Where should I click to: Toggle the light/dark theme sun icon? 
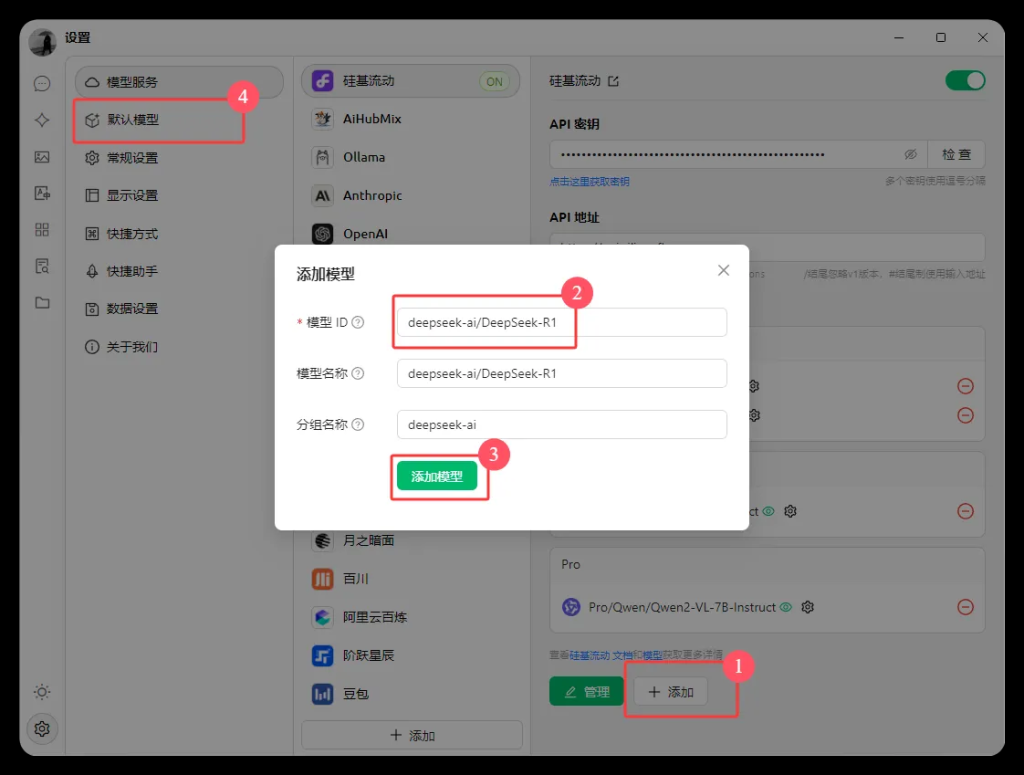pyautogui.click(x=42, y=692)
